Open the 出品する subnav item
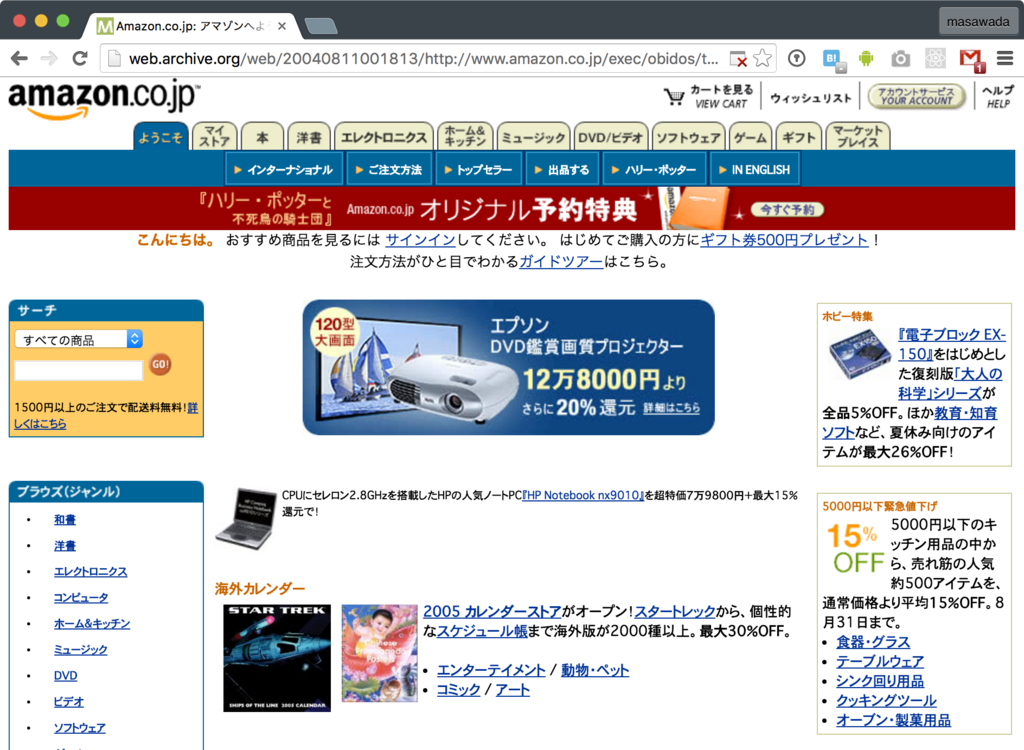The image size is (1024, 750). point(562,170)
